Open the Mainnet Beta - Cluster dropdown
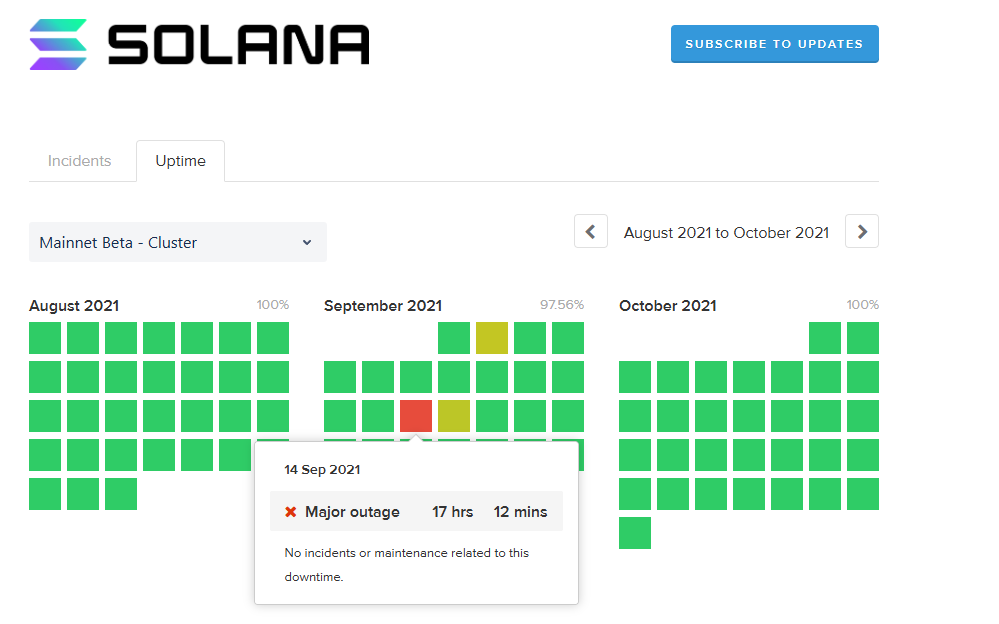Image resolution: width=999 pixels, height=624 pixels. (x=177, y=242)
